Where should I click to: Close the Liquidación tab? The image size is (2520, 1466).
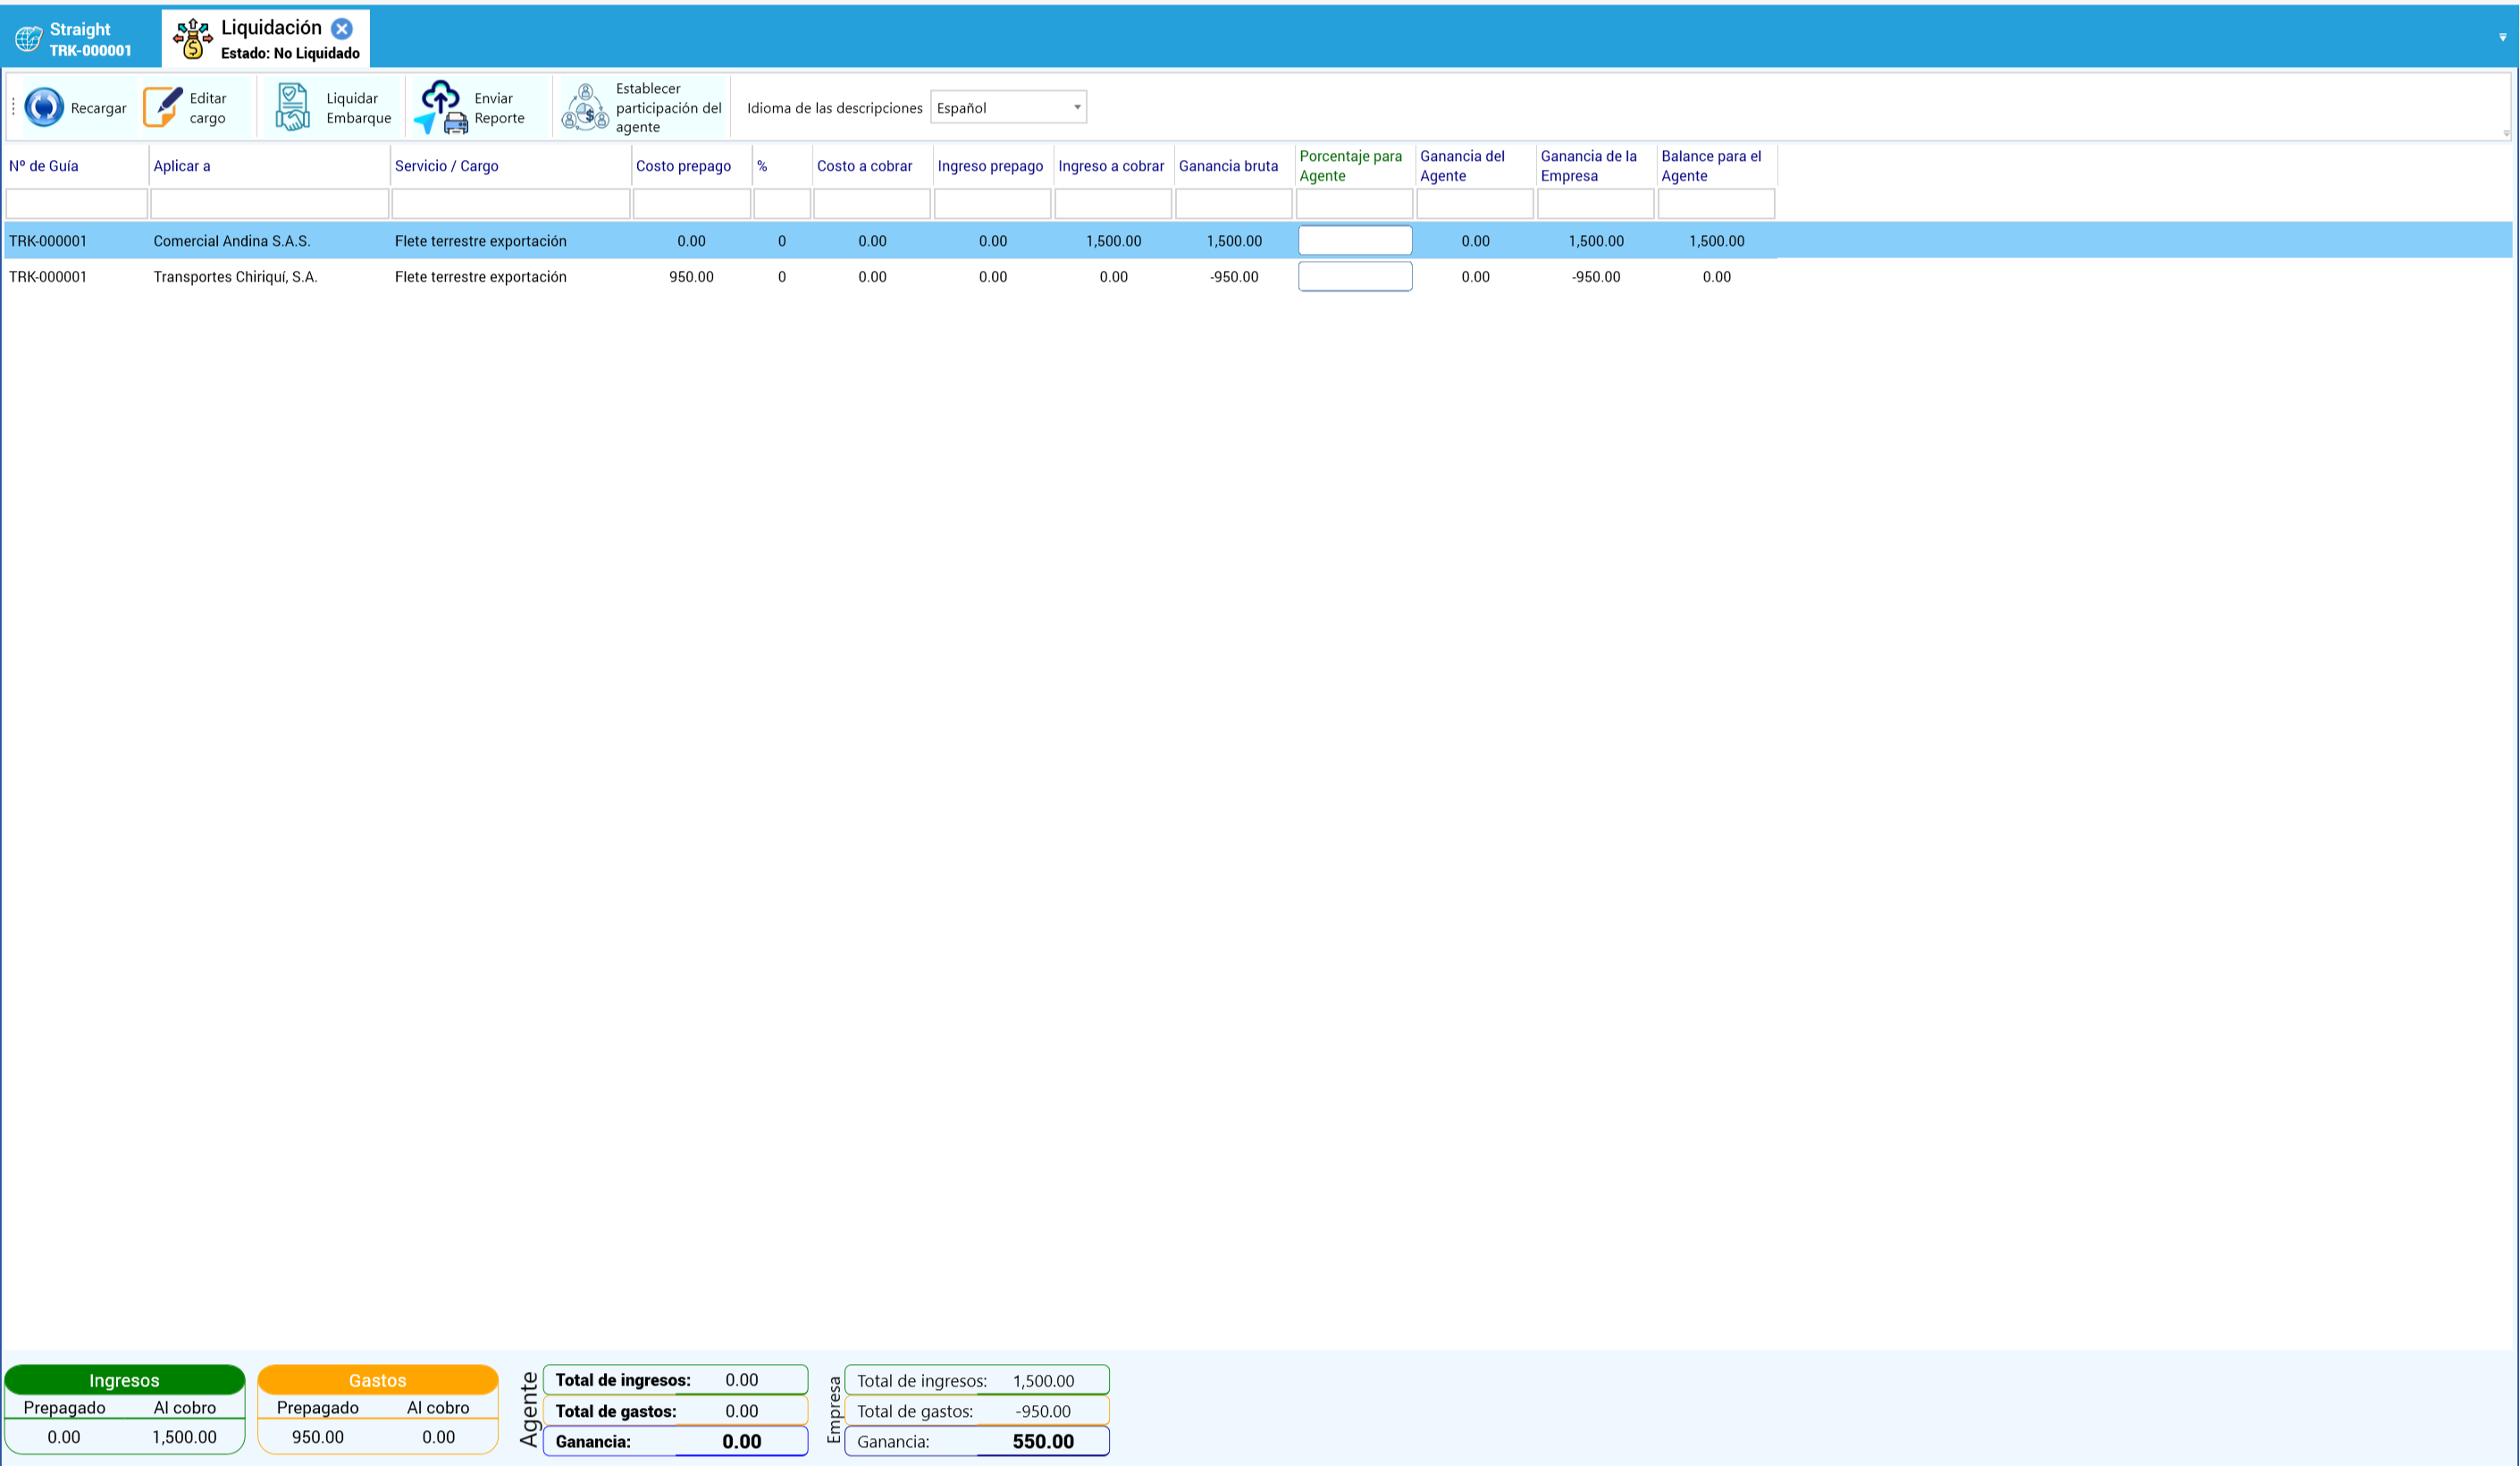pyautogui.click(x=342, y=29)
